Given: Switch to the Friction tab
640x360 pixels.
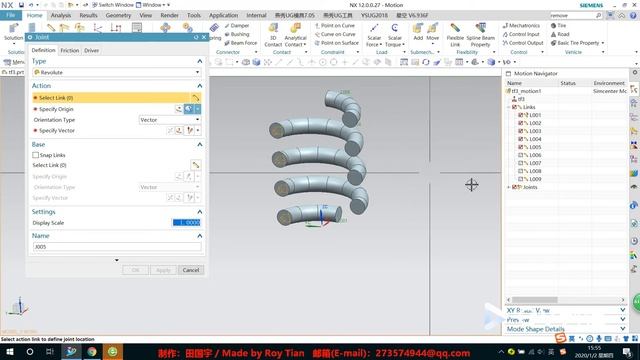Looking at the screenshot, I should coord(70,51).
